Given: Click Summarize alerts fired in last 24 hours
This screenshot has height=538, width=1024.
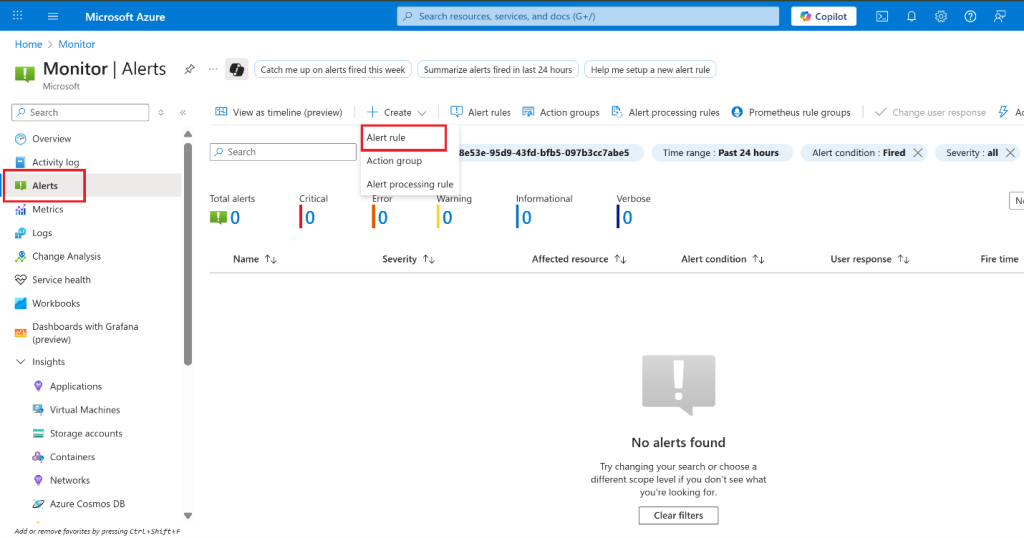Looking at the screenshot, I should coord(498,69).
